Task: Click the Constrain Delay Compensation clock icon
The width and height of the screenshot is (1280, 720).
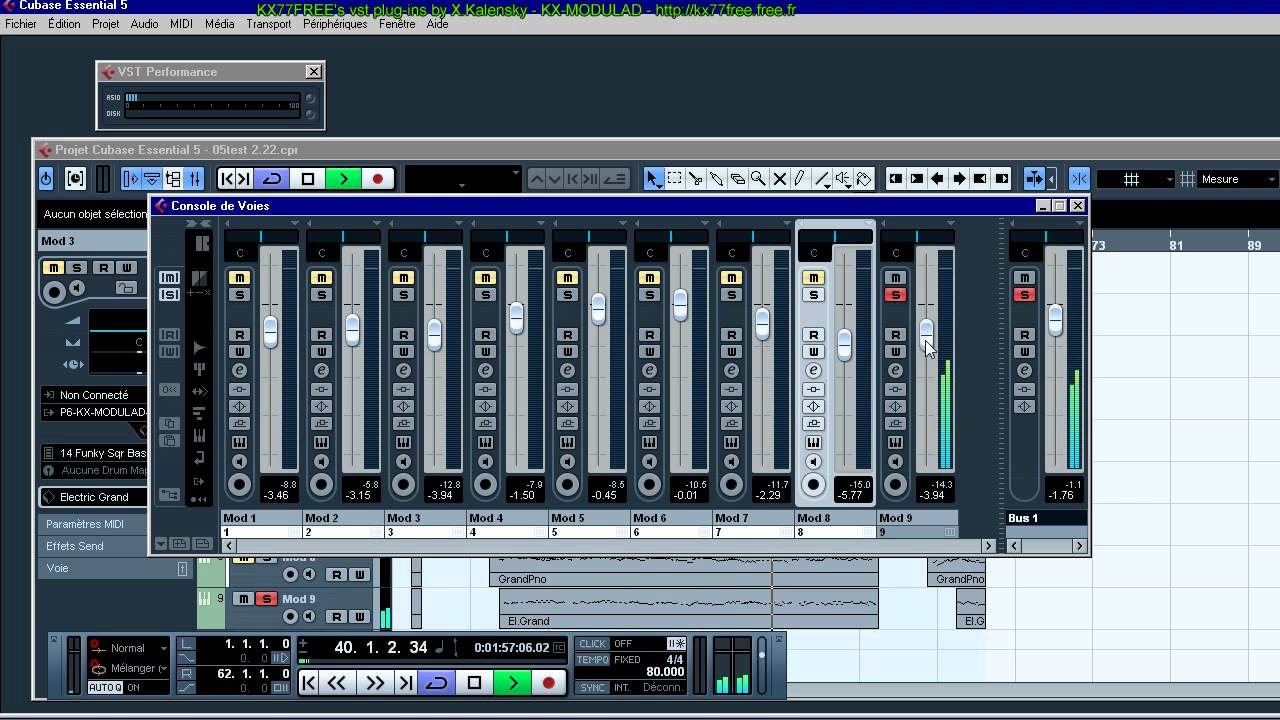Action: [x=75, y=179]
